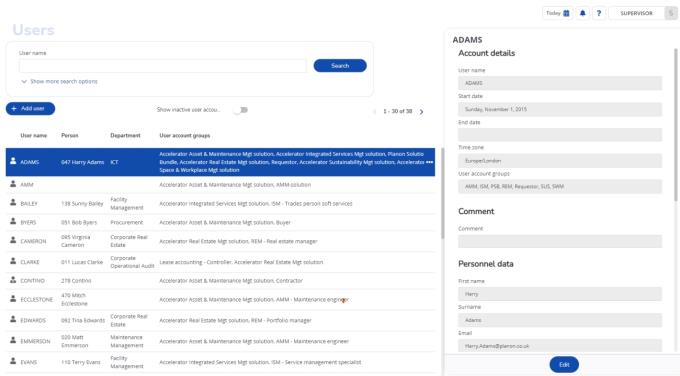Click '051 Bob Byers' person cell
The width and height of the screenshot is (680, 376).
tap(79, 222)
